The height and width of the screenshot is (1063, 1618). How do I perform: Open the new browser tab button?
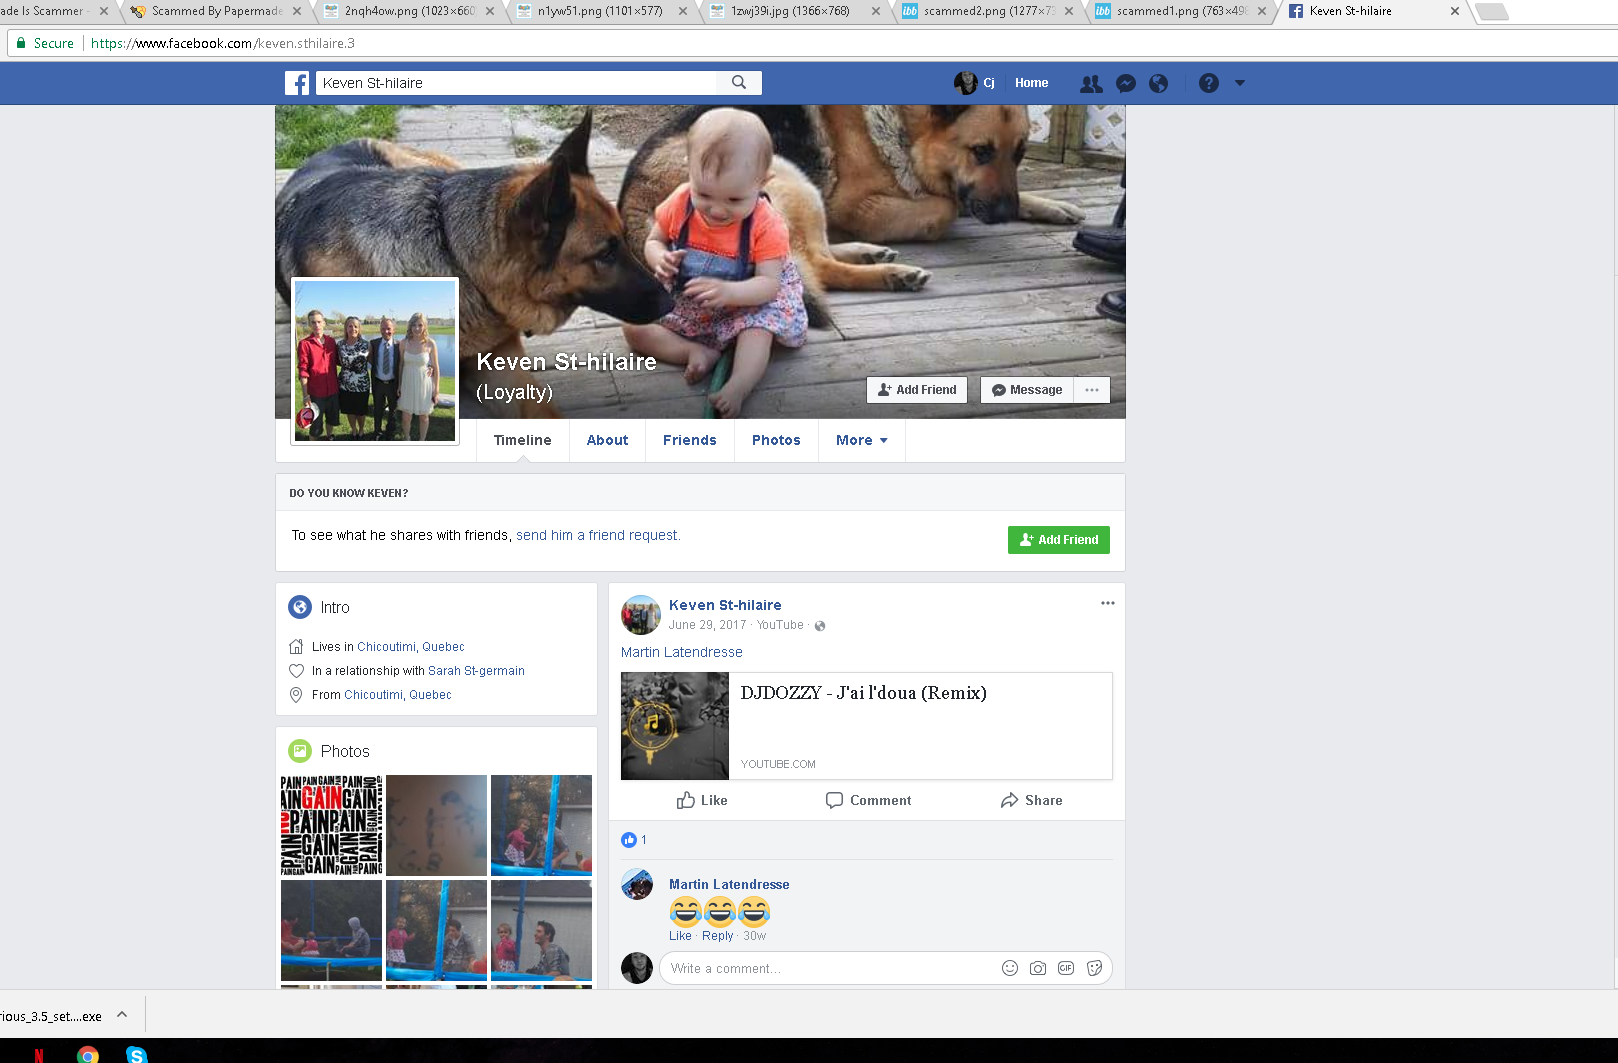pos(1491,12)
